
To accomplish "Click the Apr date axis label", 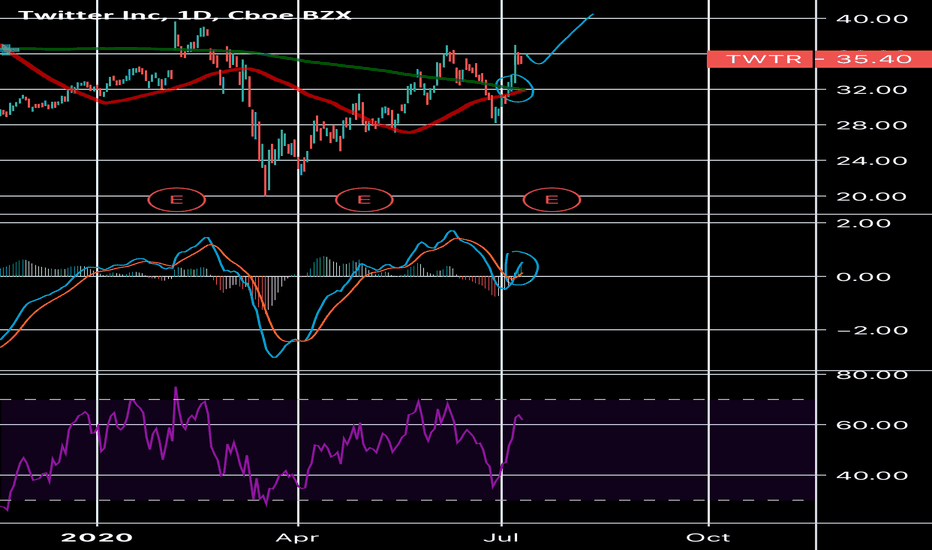I will click(298, 538).
